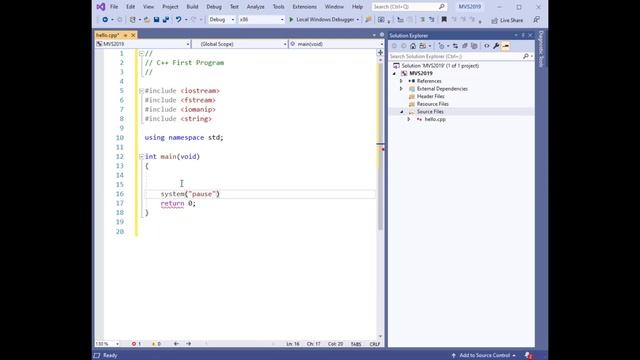Expand the External Dependencies node
640x360 pixels.
tap(401, 89)
